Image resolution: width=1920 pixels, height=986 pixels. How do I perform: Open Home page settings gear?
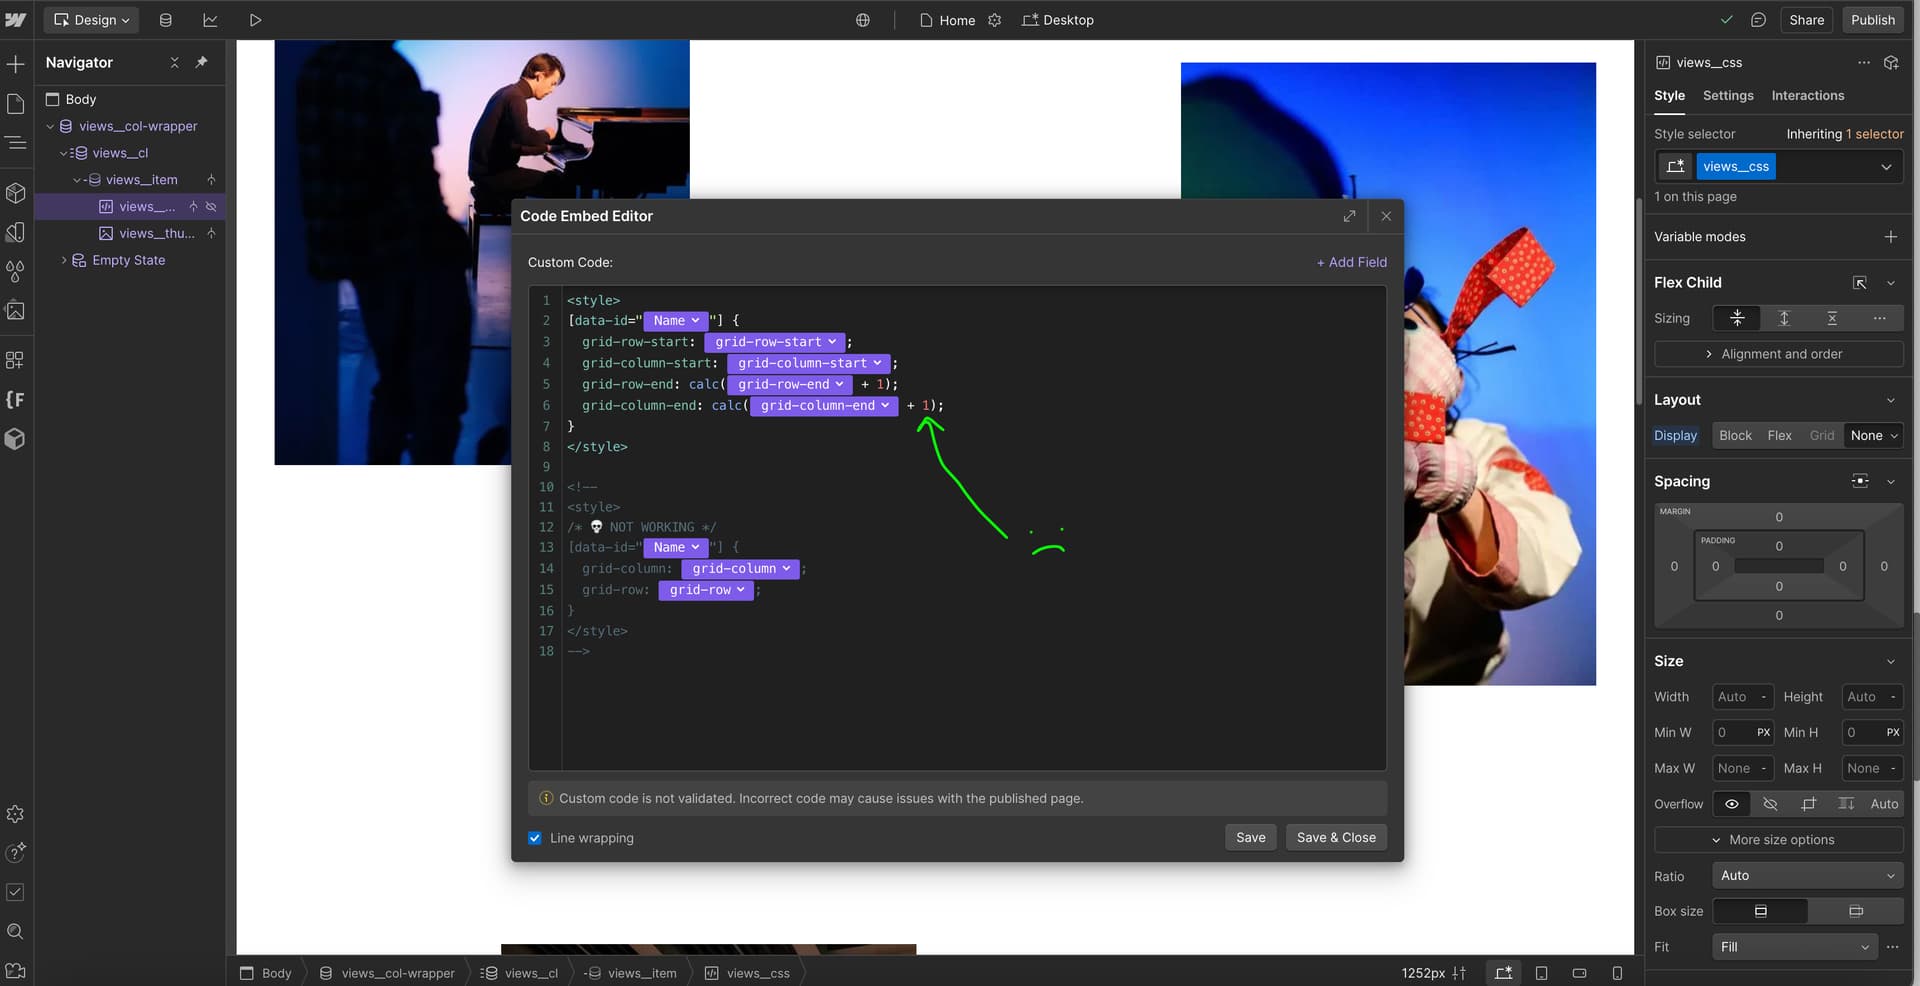tap(994, 20)
